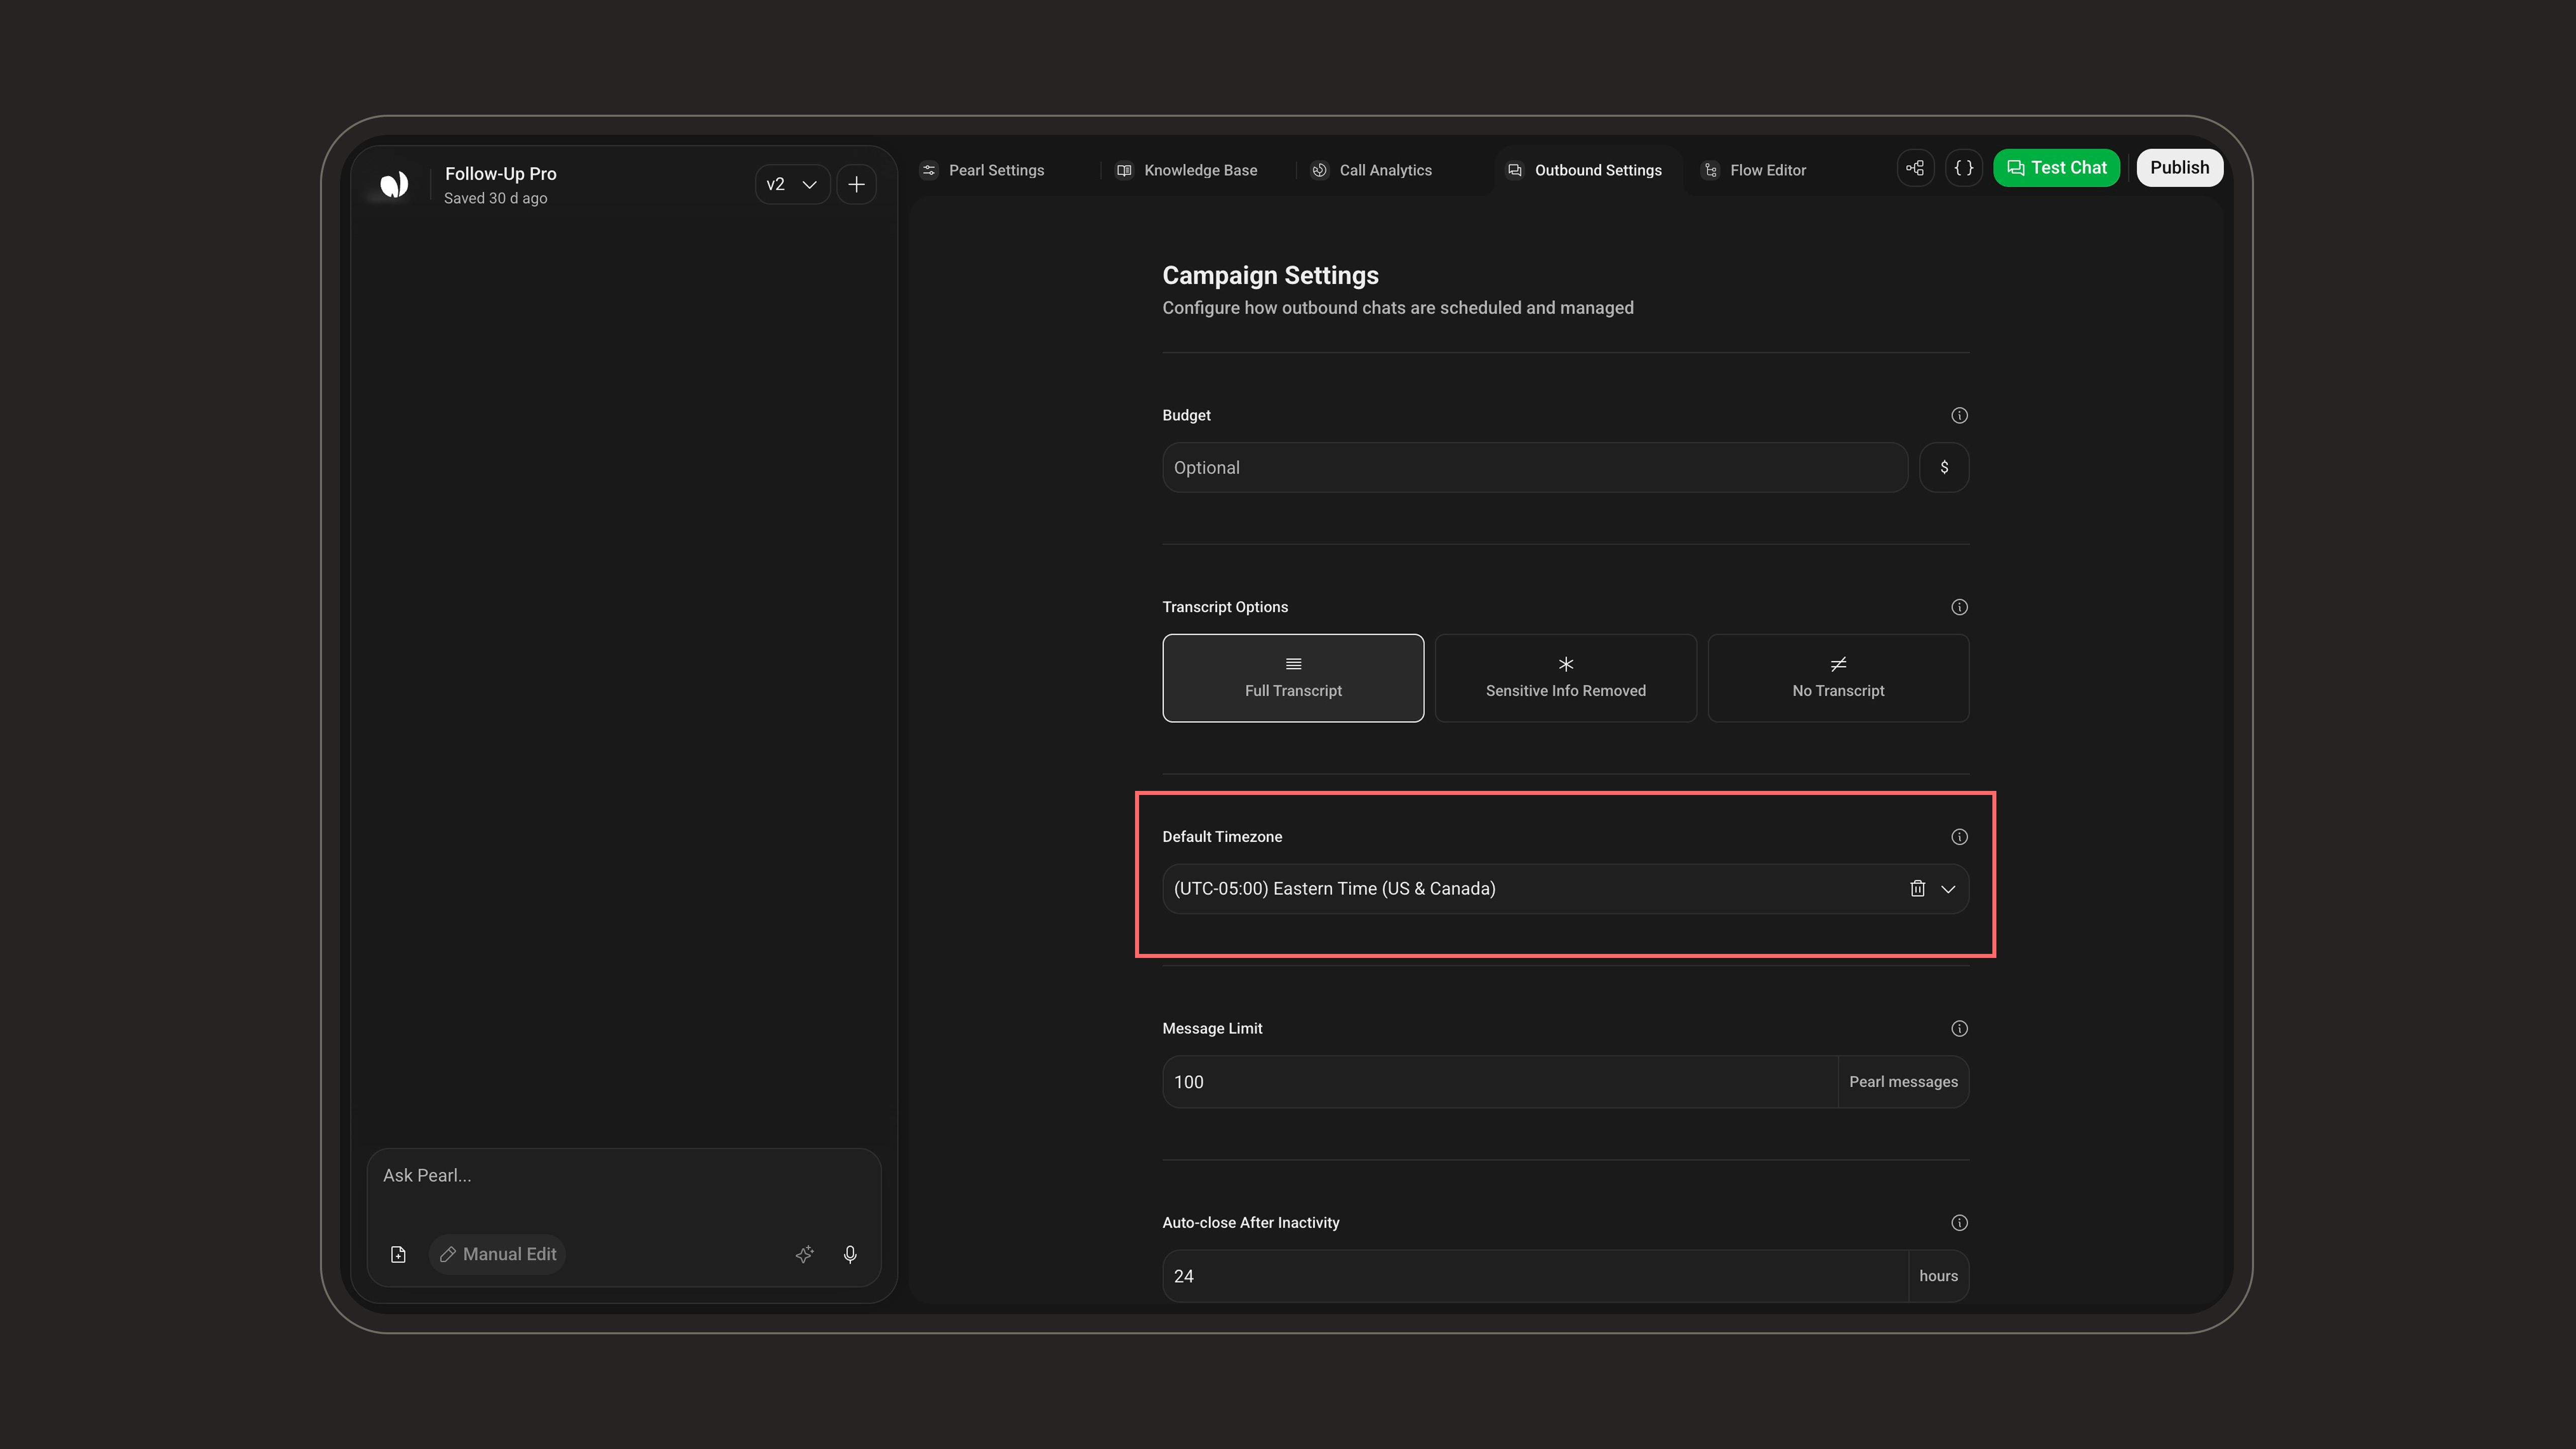Activate the microphone voice input icon

(850, 1254)
